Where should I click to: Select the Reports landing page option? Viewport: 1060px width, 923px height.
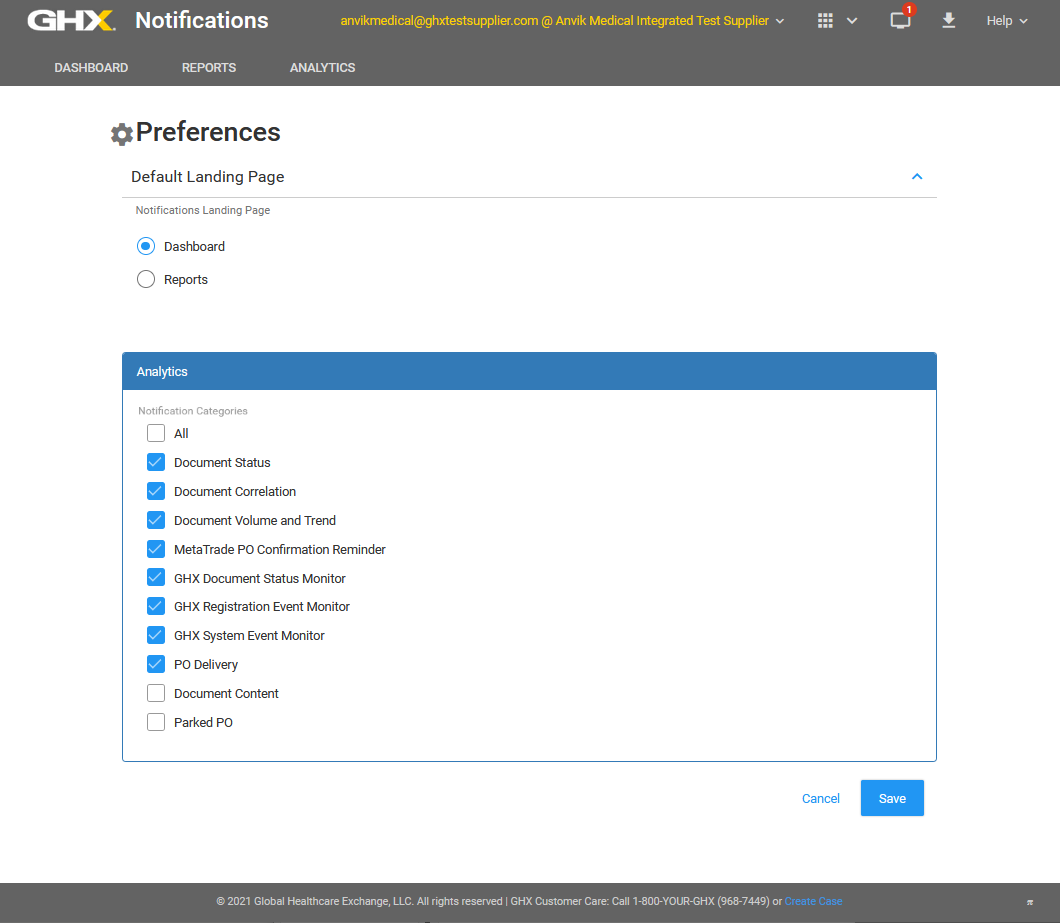point(146,280)
